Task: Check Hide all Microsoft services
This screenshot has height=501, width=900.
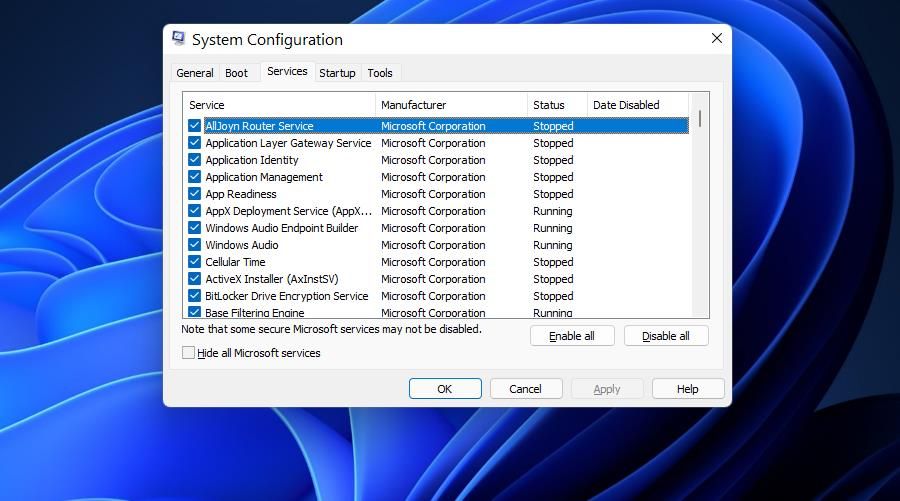Action: (x=188, y=352)
